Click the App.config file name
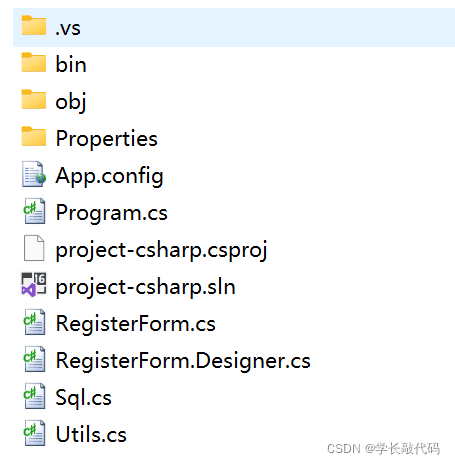455x464 pixels. [109, 176]
